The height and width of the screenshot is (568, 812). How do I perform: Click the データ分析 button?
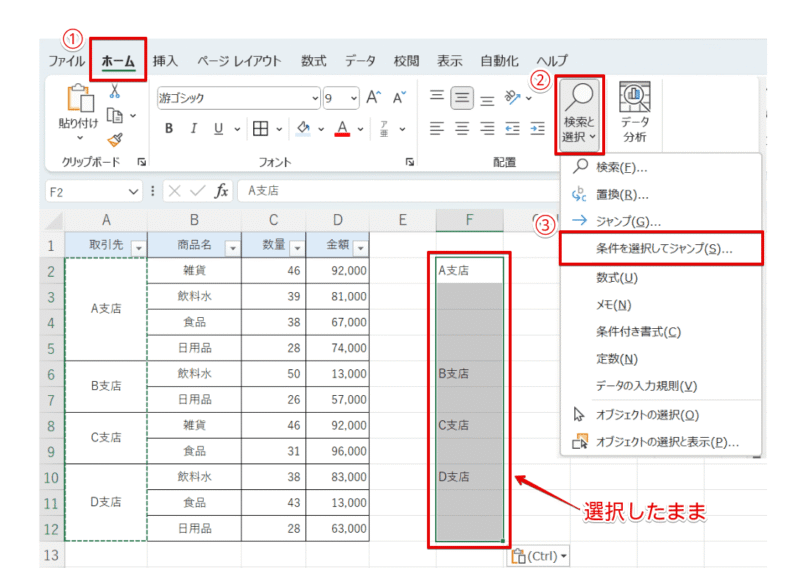[635, 112]
